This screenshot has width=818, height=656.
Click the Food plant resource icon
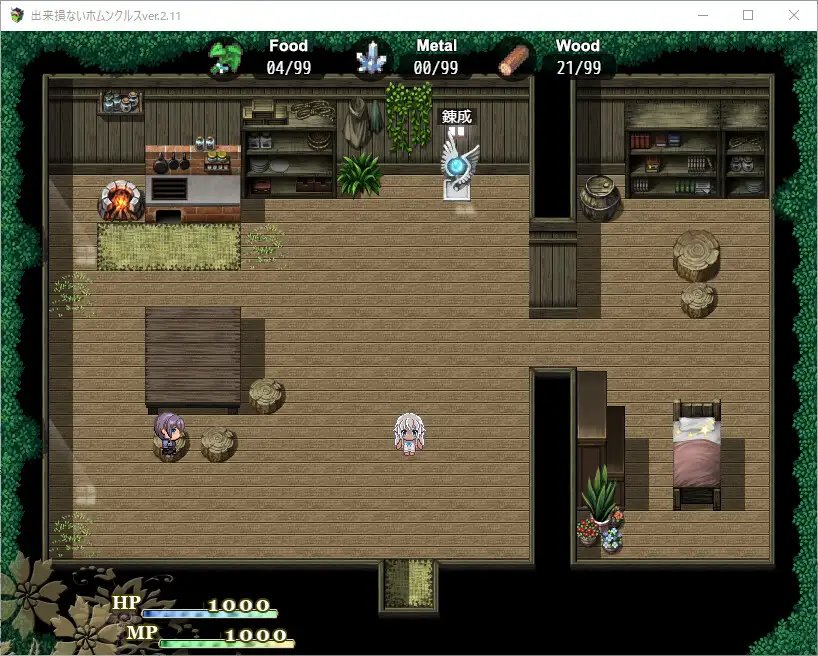[x=226, y=58]
